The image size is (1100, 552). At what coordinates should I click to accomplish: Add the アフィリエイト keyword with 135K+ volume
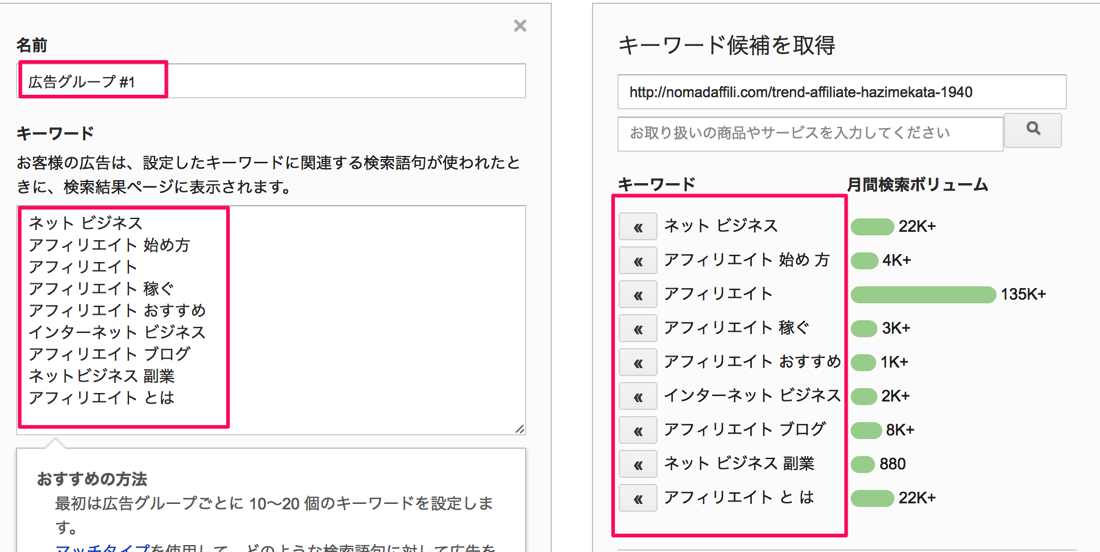[638, 295]
